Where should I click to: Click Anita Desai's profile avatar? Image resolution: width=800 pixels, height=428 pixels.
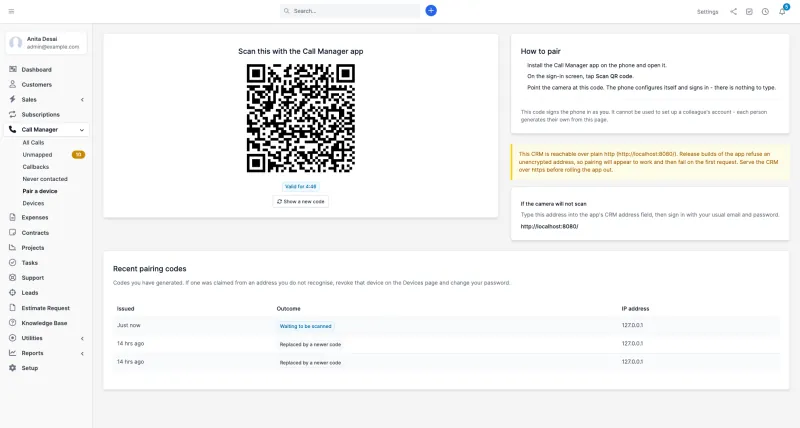(16, 43)
